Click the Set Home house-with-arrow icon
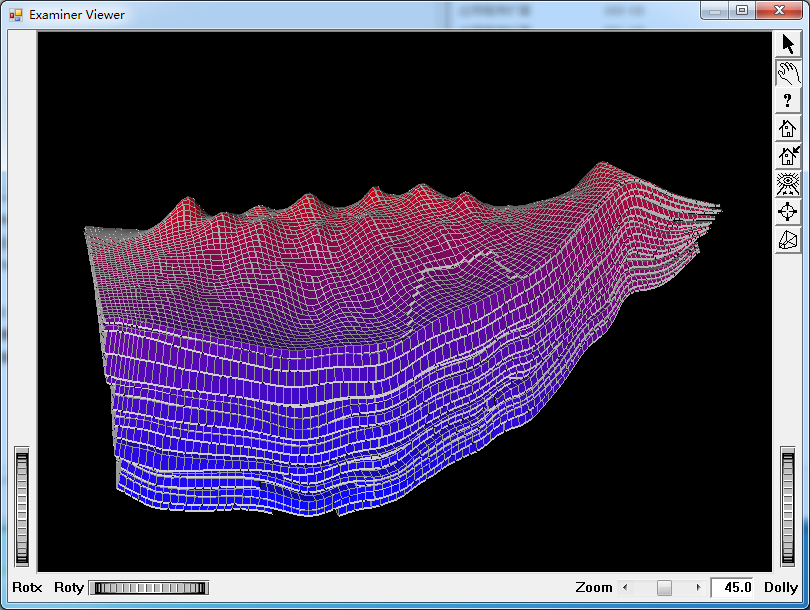 coord(787,156)
